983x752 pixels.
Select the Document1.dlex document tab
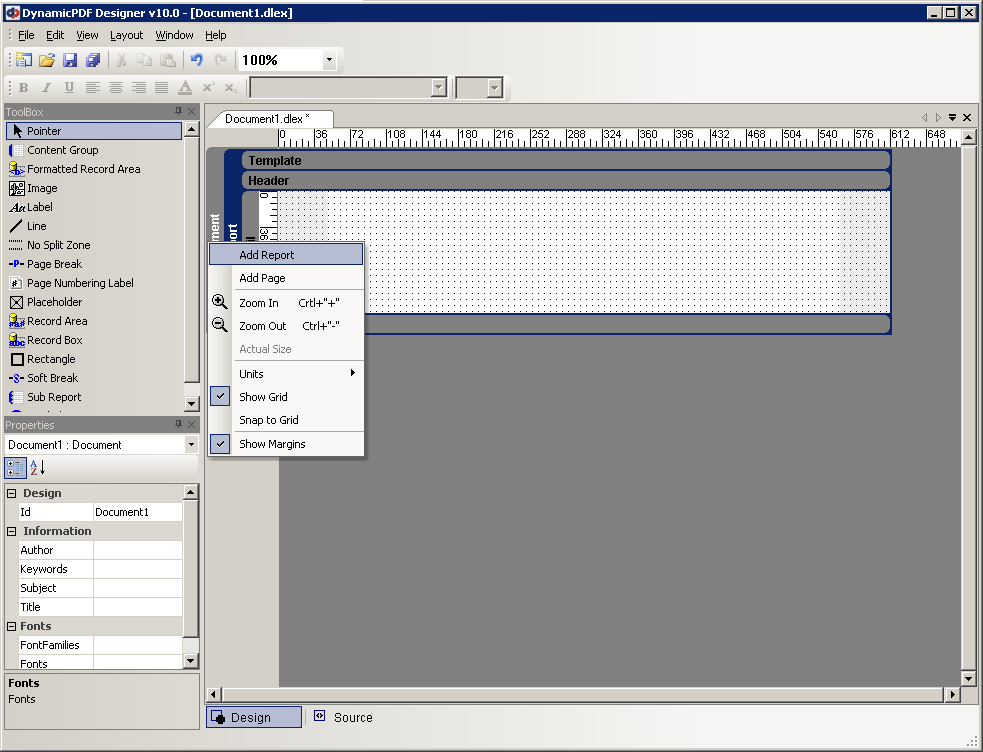tap(270, 118)
